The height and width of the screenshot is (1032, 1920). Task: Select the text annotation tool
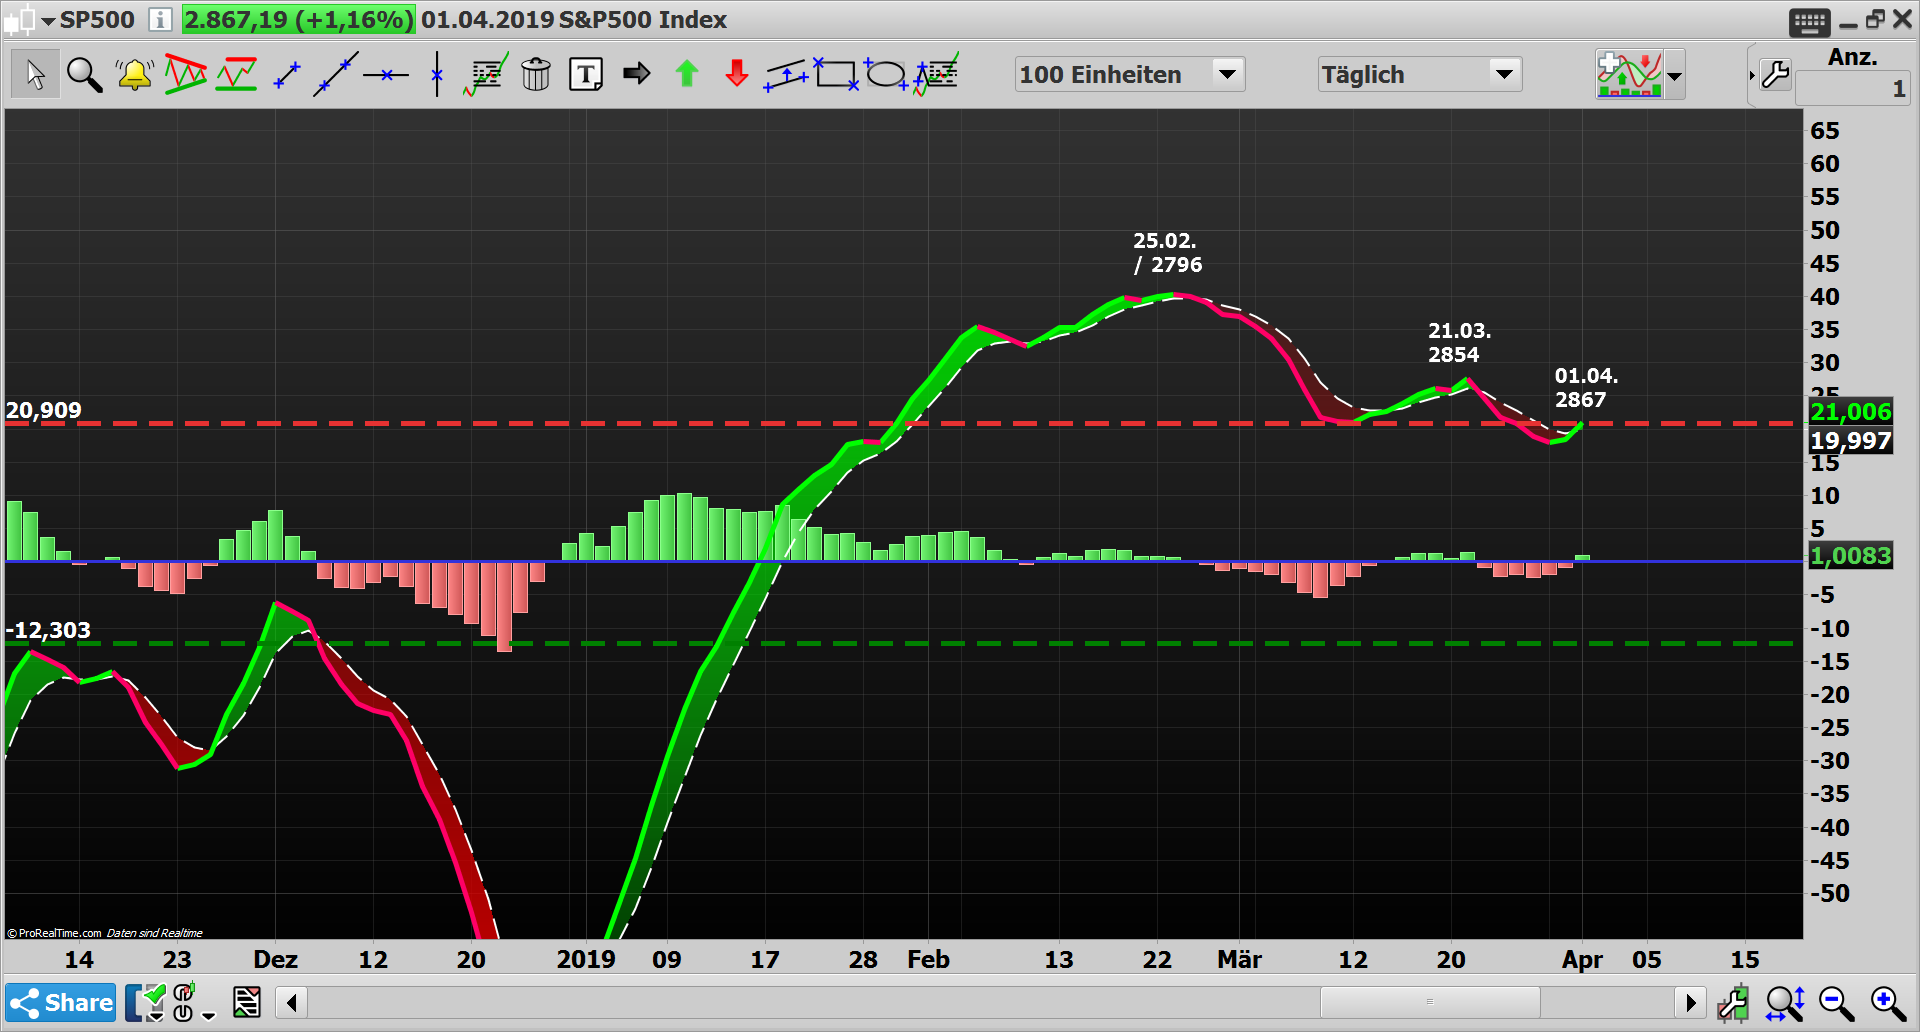click(586, 73)
